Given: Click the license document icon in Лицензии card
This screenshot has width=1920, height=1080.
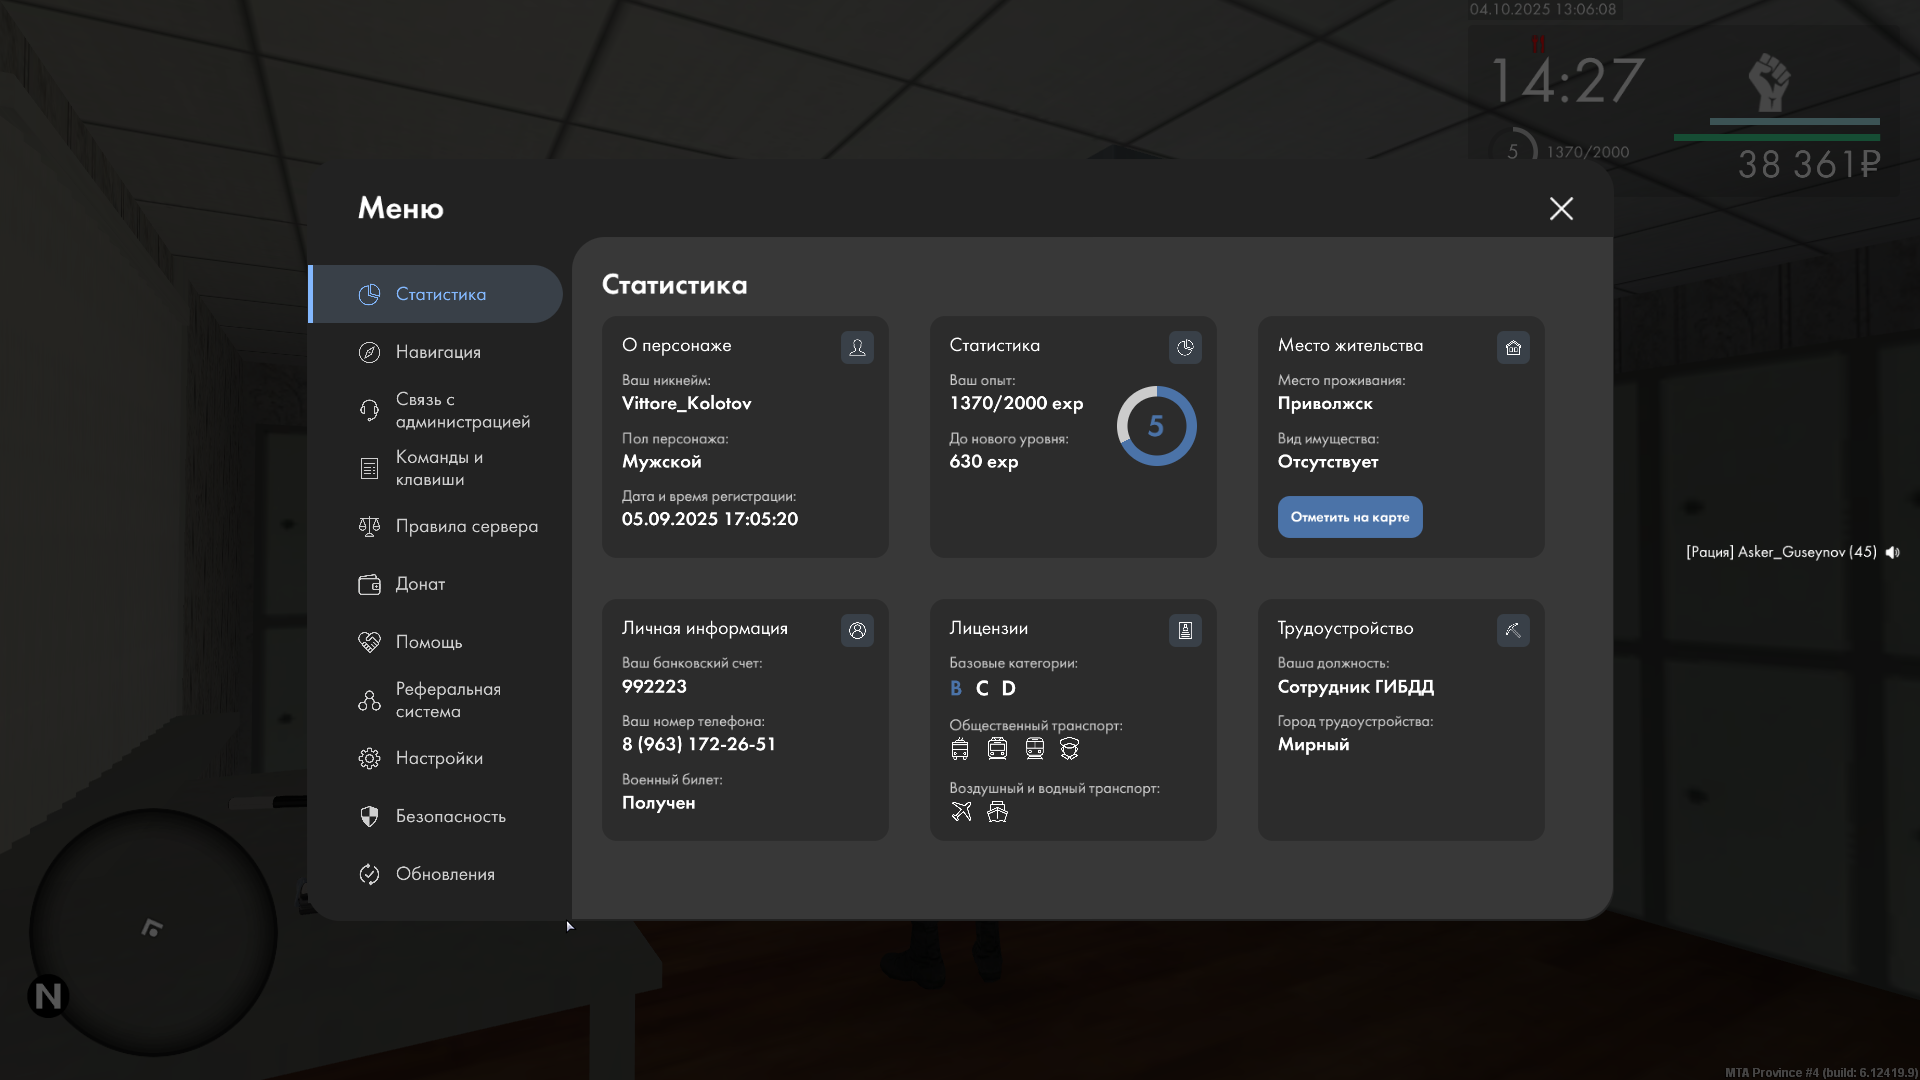Looking at the screenshot, I should [1185, 630].
